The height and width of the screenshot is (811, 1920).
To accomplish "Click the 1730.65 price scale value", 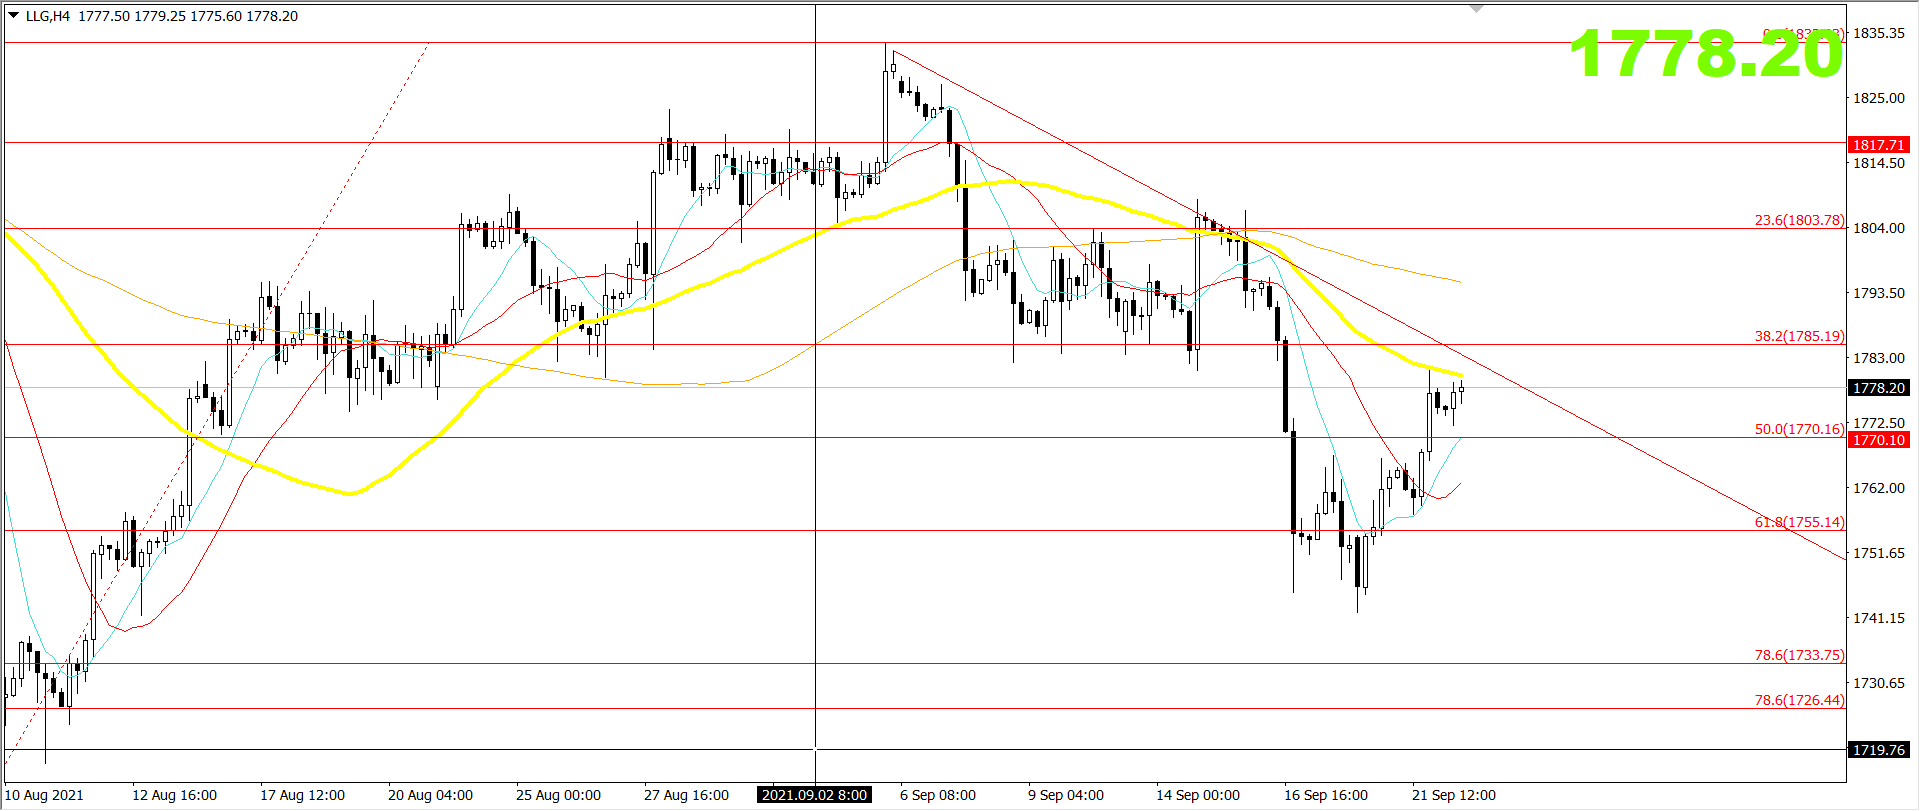I will click(x=1879, y=683).
